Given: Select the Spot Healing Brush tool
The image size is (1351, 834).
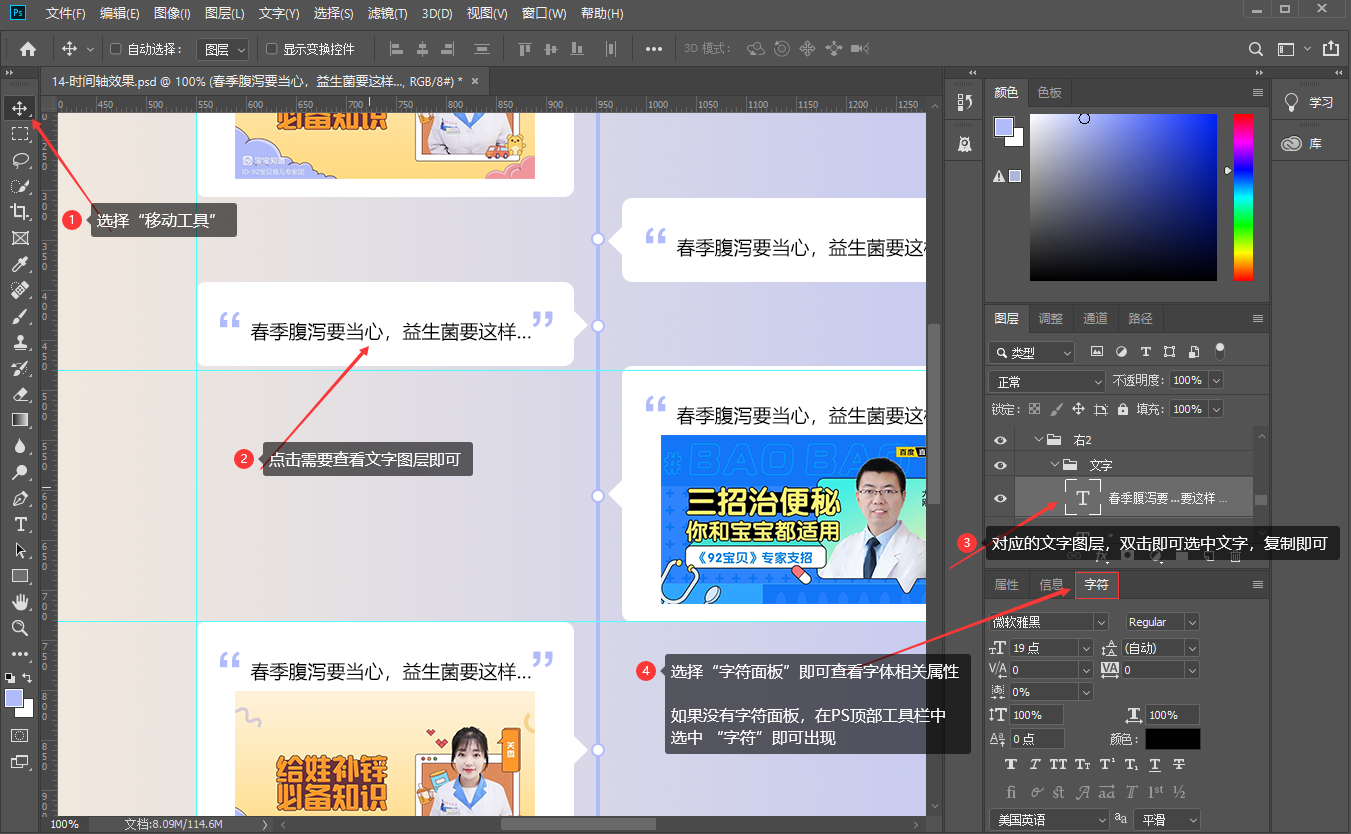Looking at the screenshot, I should [x=20, y=290].
